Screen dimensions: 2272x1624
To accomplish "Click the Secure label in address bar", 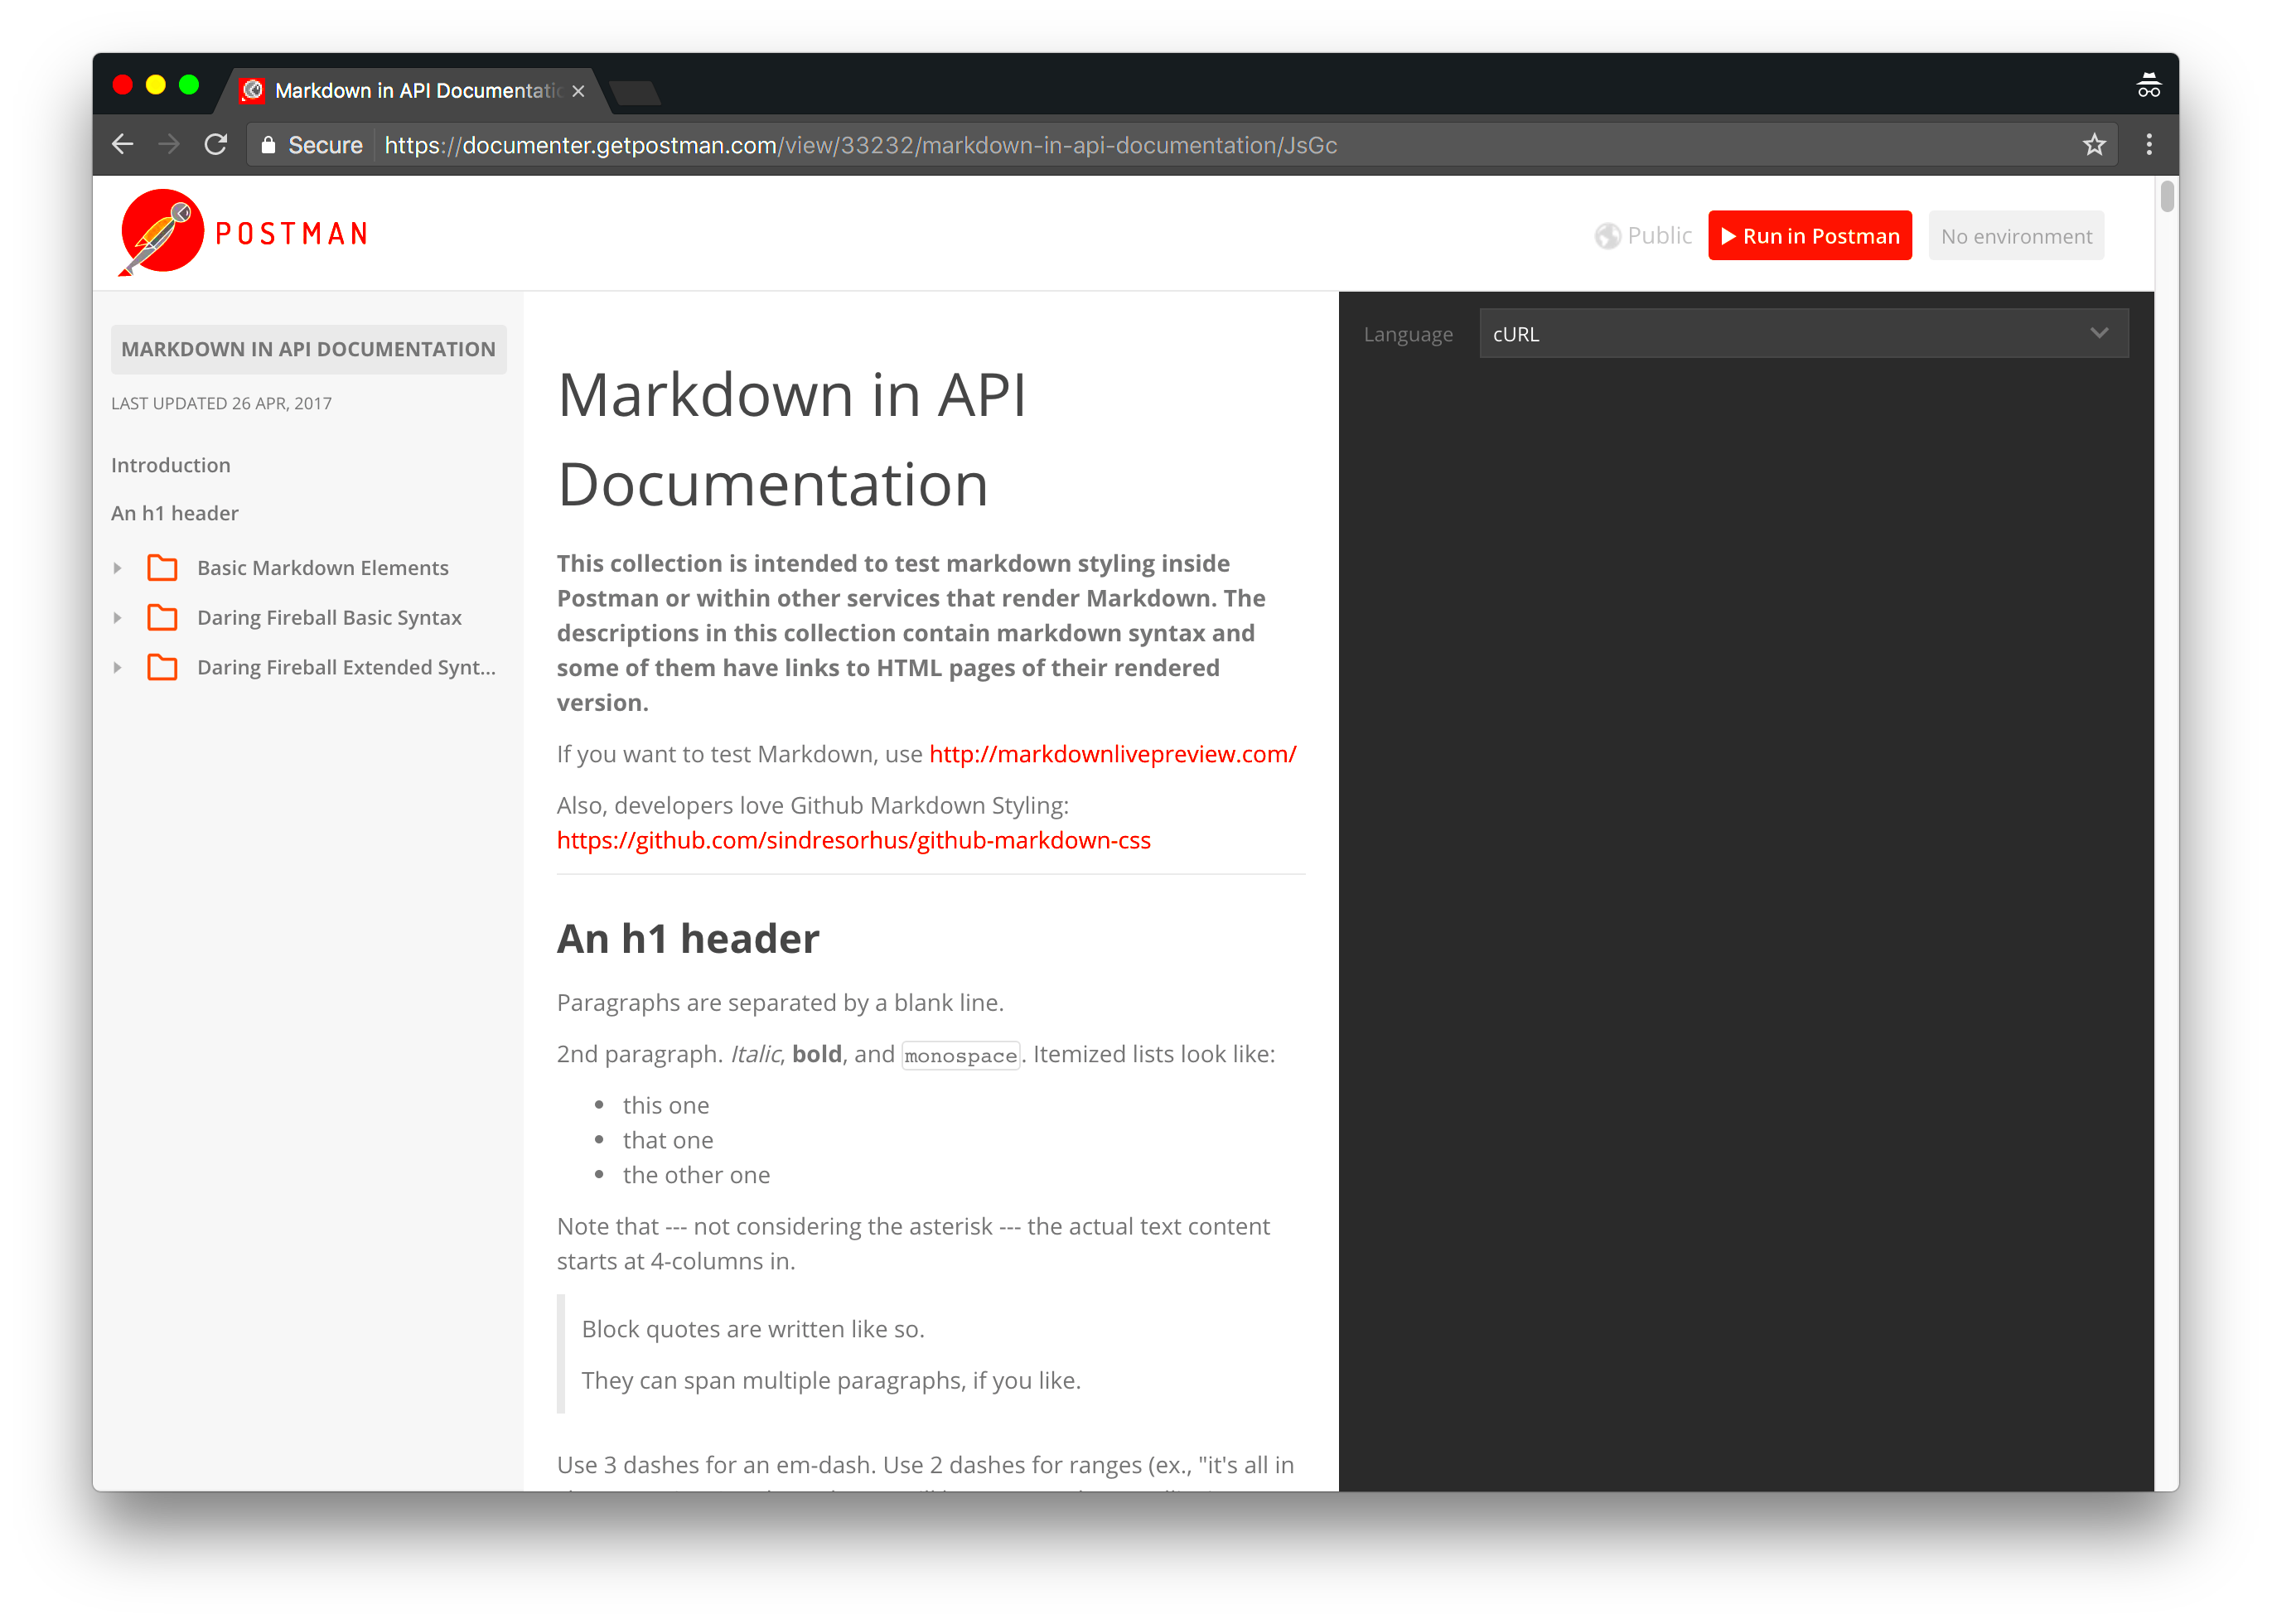I will [x=325, y=145].
